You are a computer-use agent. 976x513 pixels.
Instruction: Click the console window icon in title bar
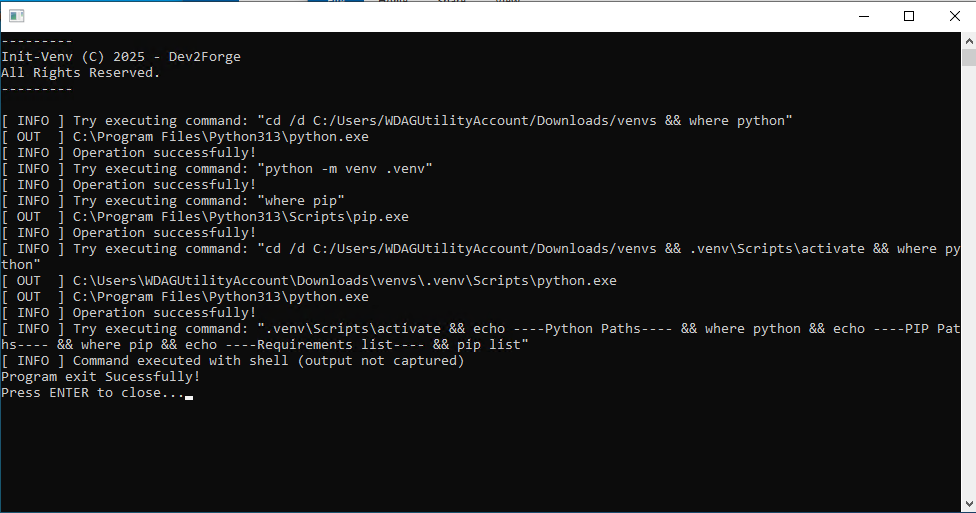coord(16,16)
